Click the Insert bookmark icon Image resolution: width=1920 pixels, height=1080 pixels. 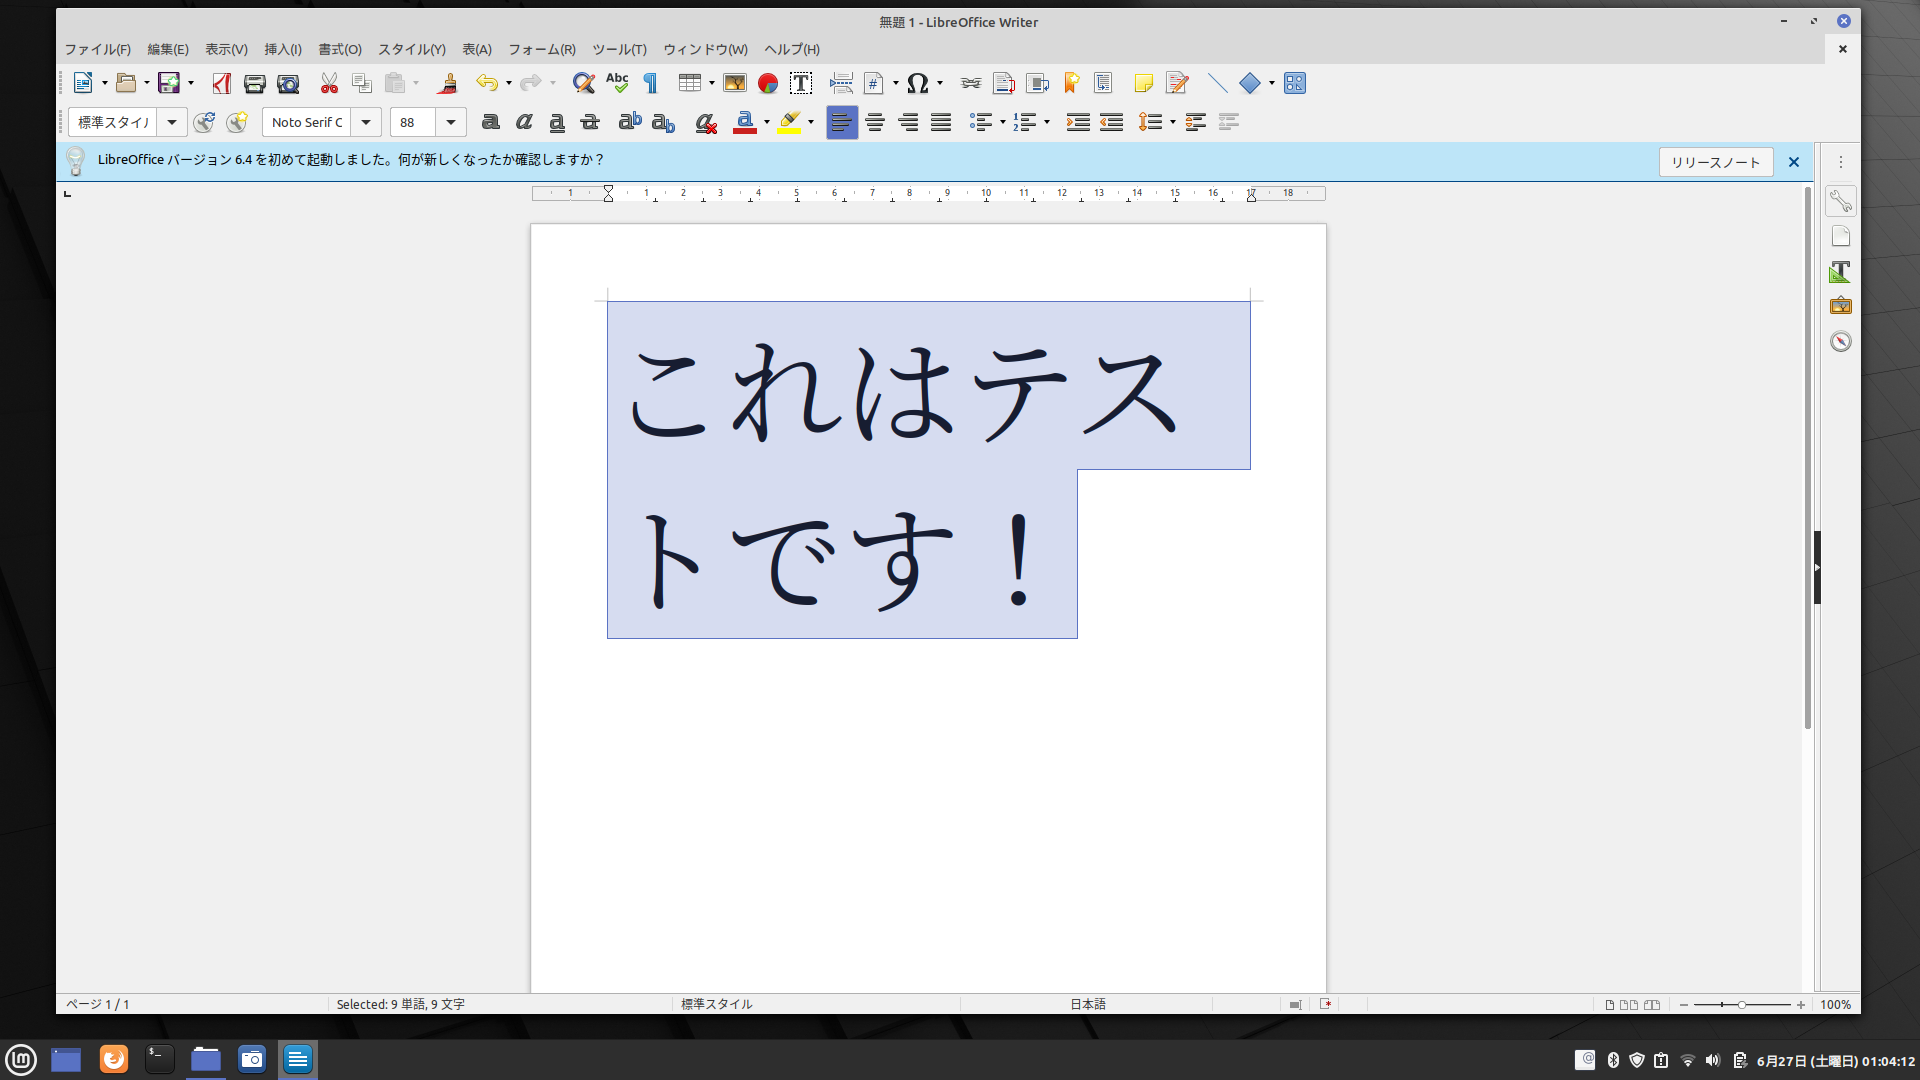[1071, 83]
